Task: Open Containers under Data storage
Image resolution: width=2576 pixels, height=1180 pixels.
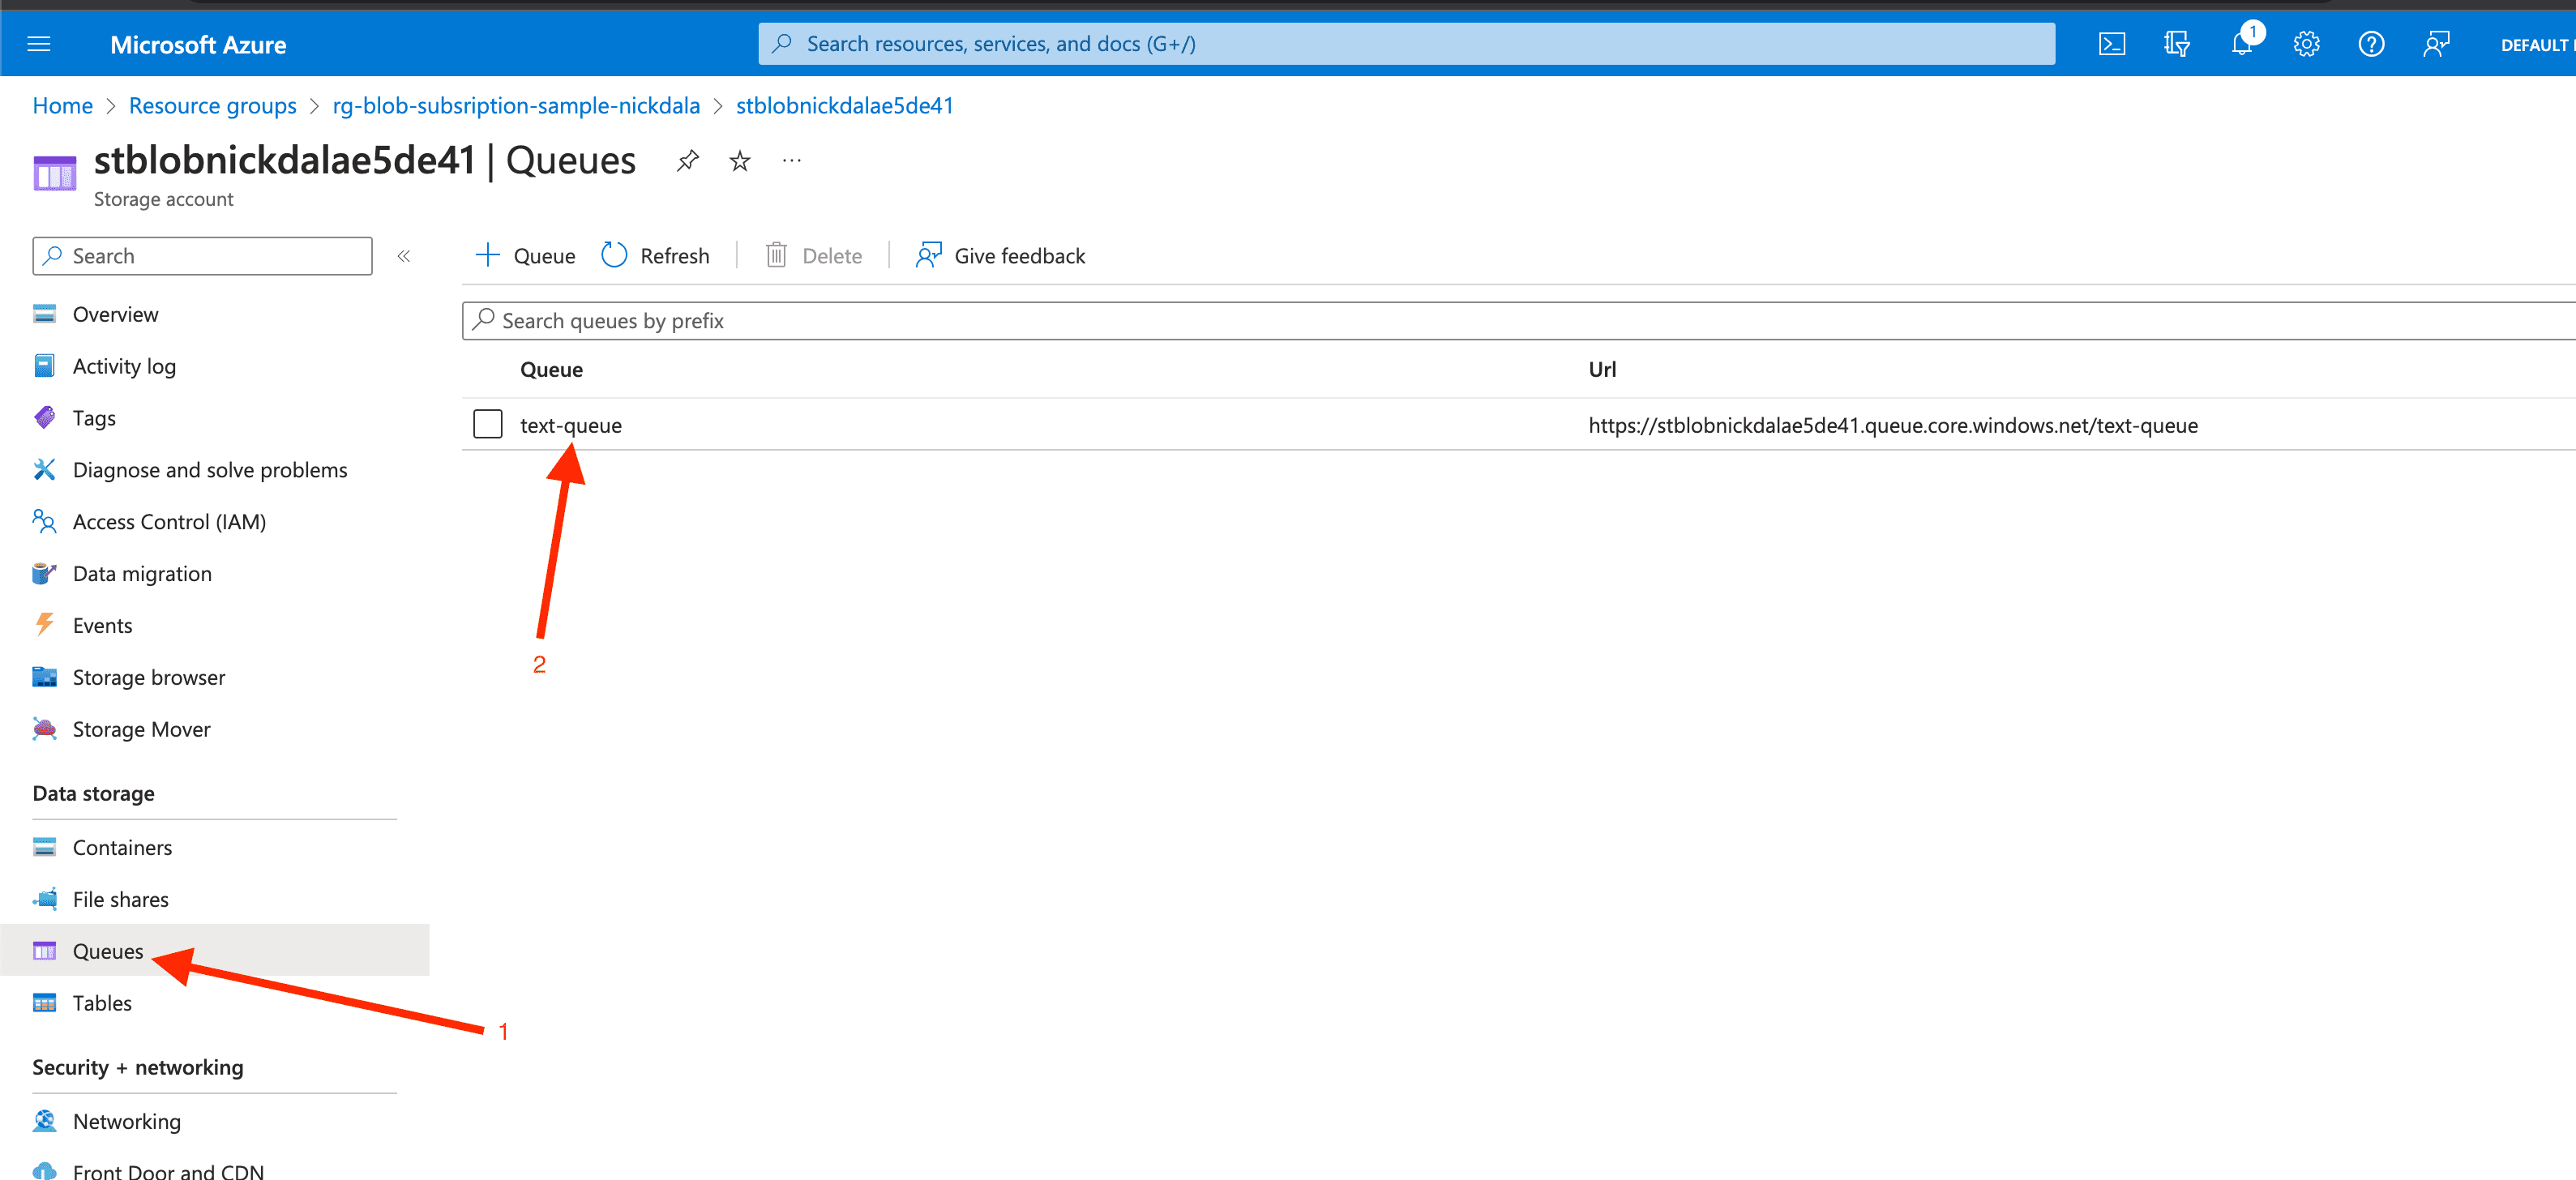Action: coord(122,848)
